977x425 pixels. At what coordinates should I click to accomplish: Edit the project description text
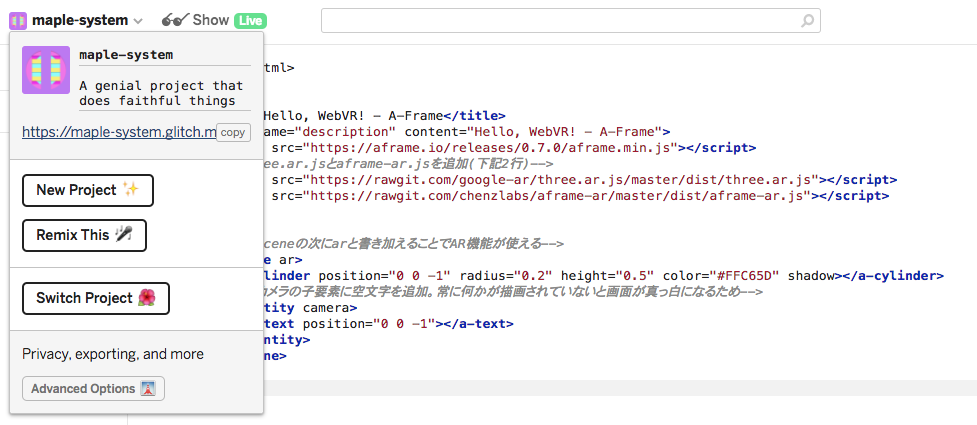coord(165,93)
